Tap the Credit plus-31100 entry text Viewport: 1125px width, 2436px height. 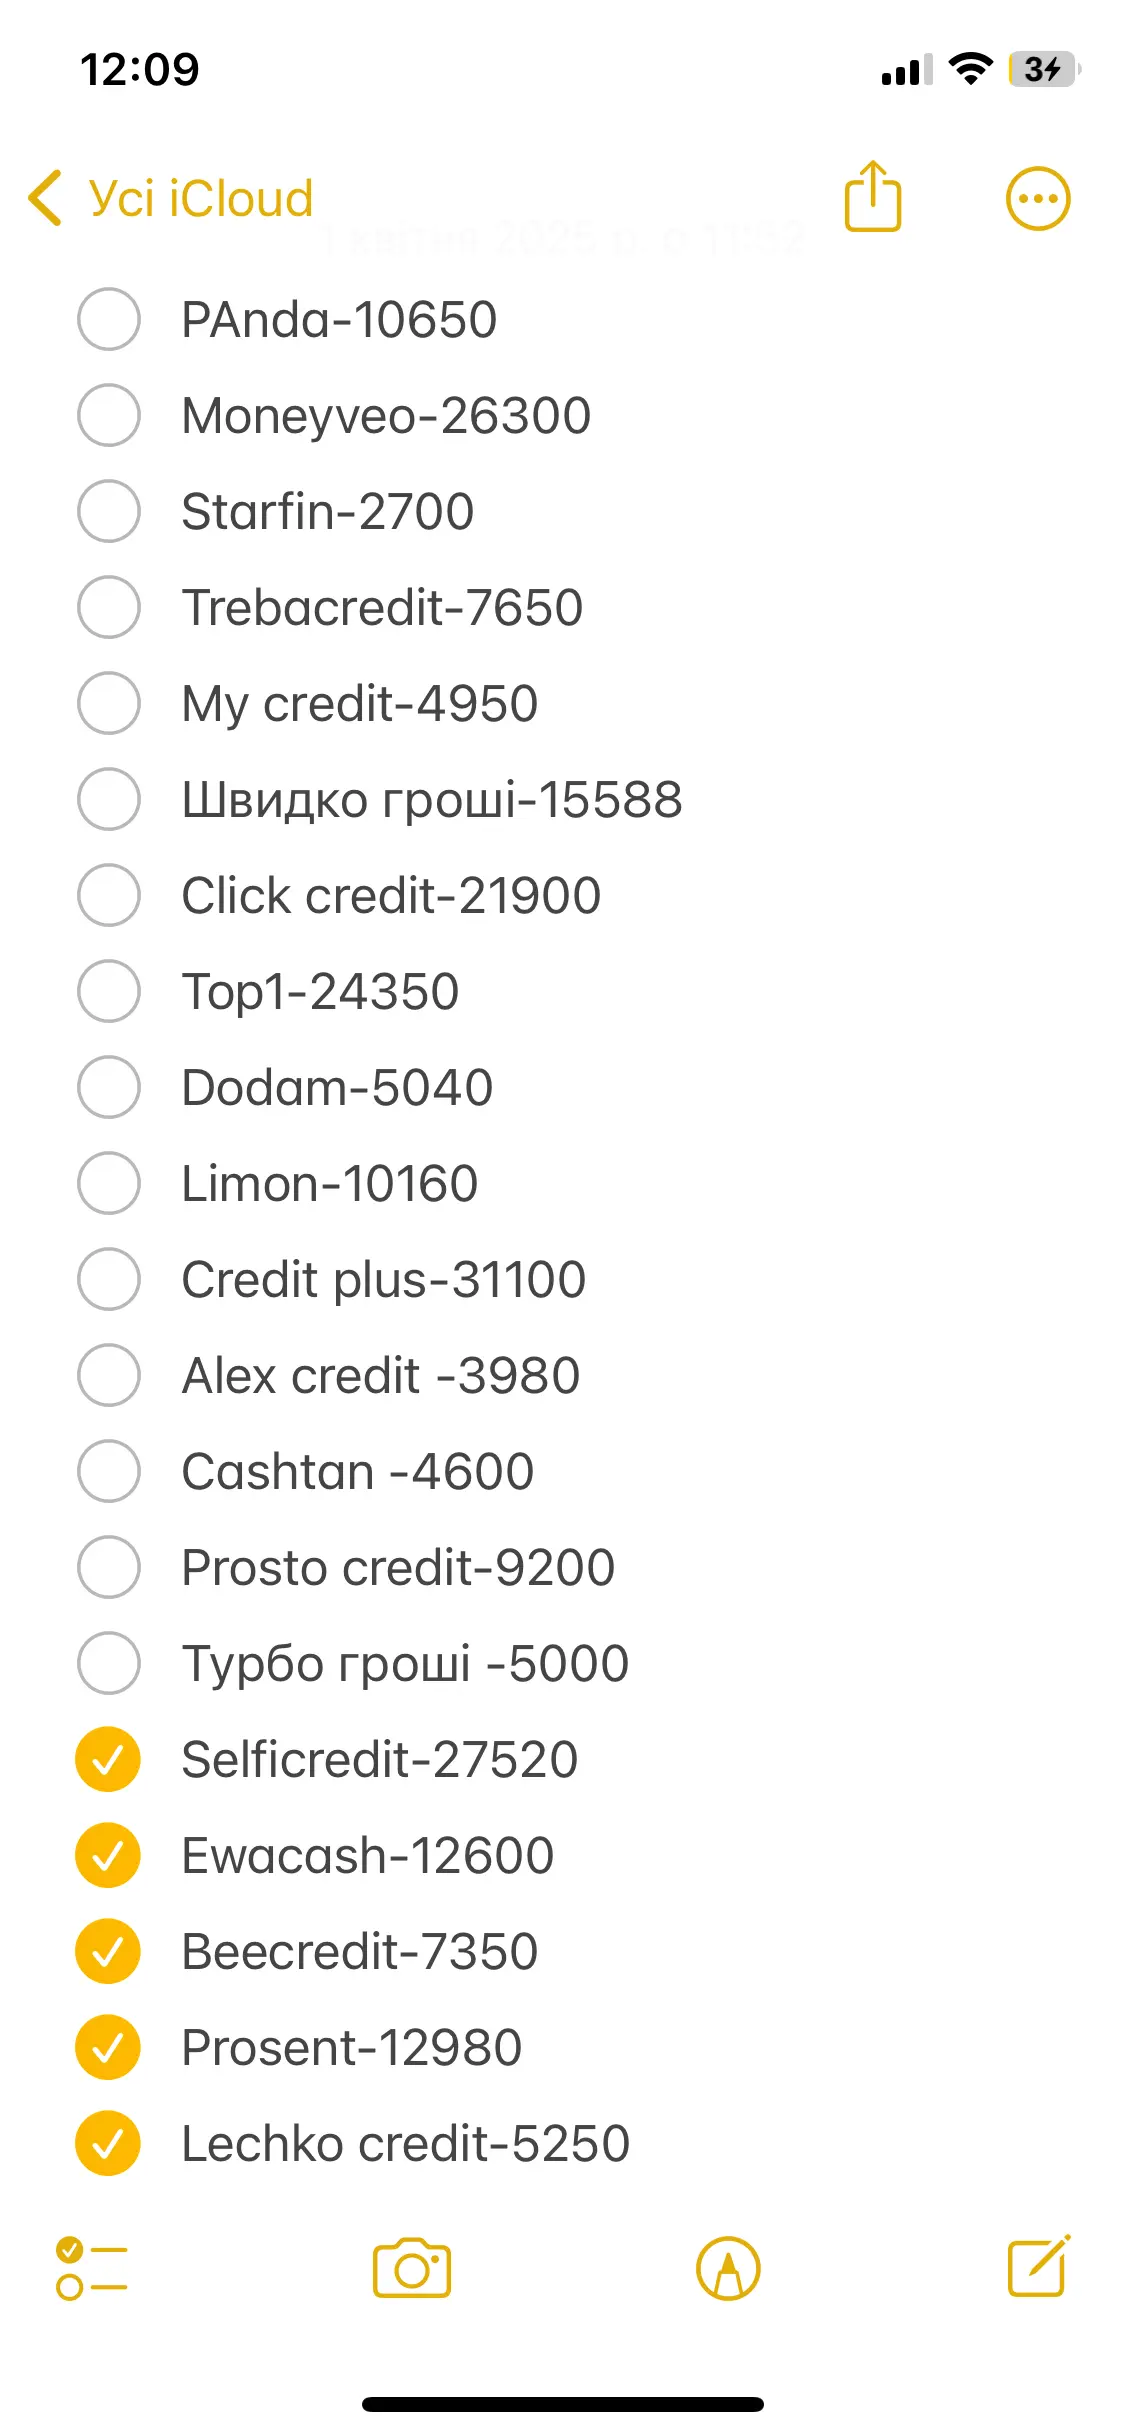(x=383, y=1279)
